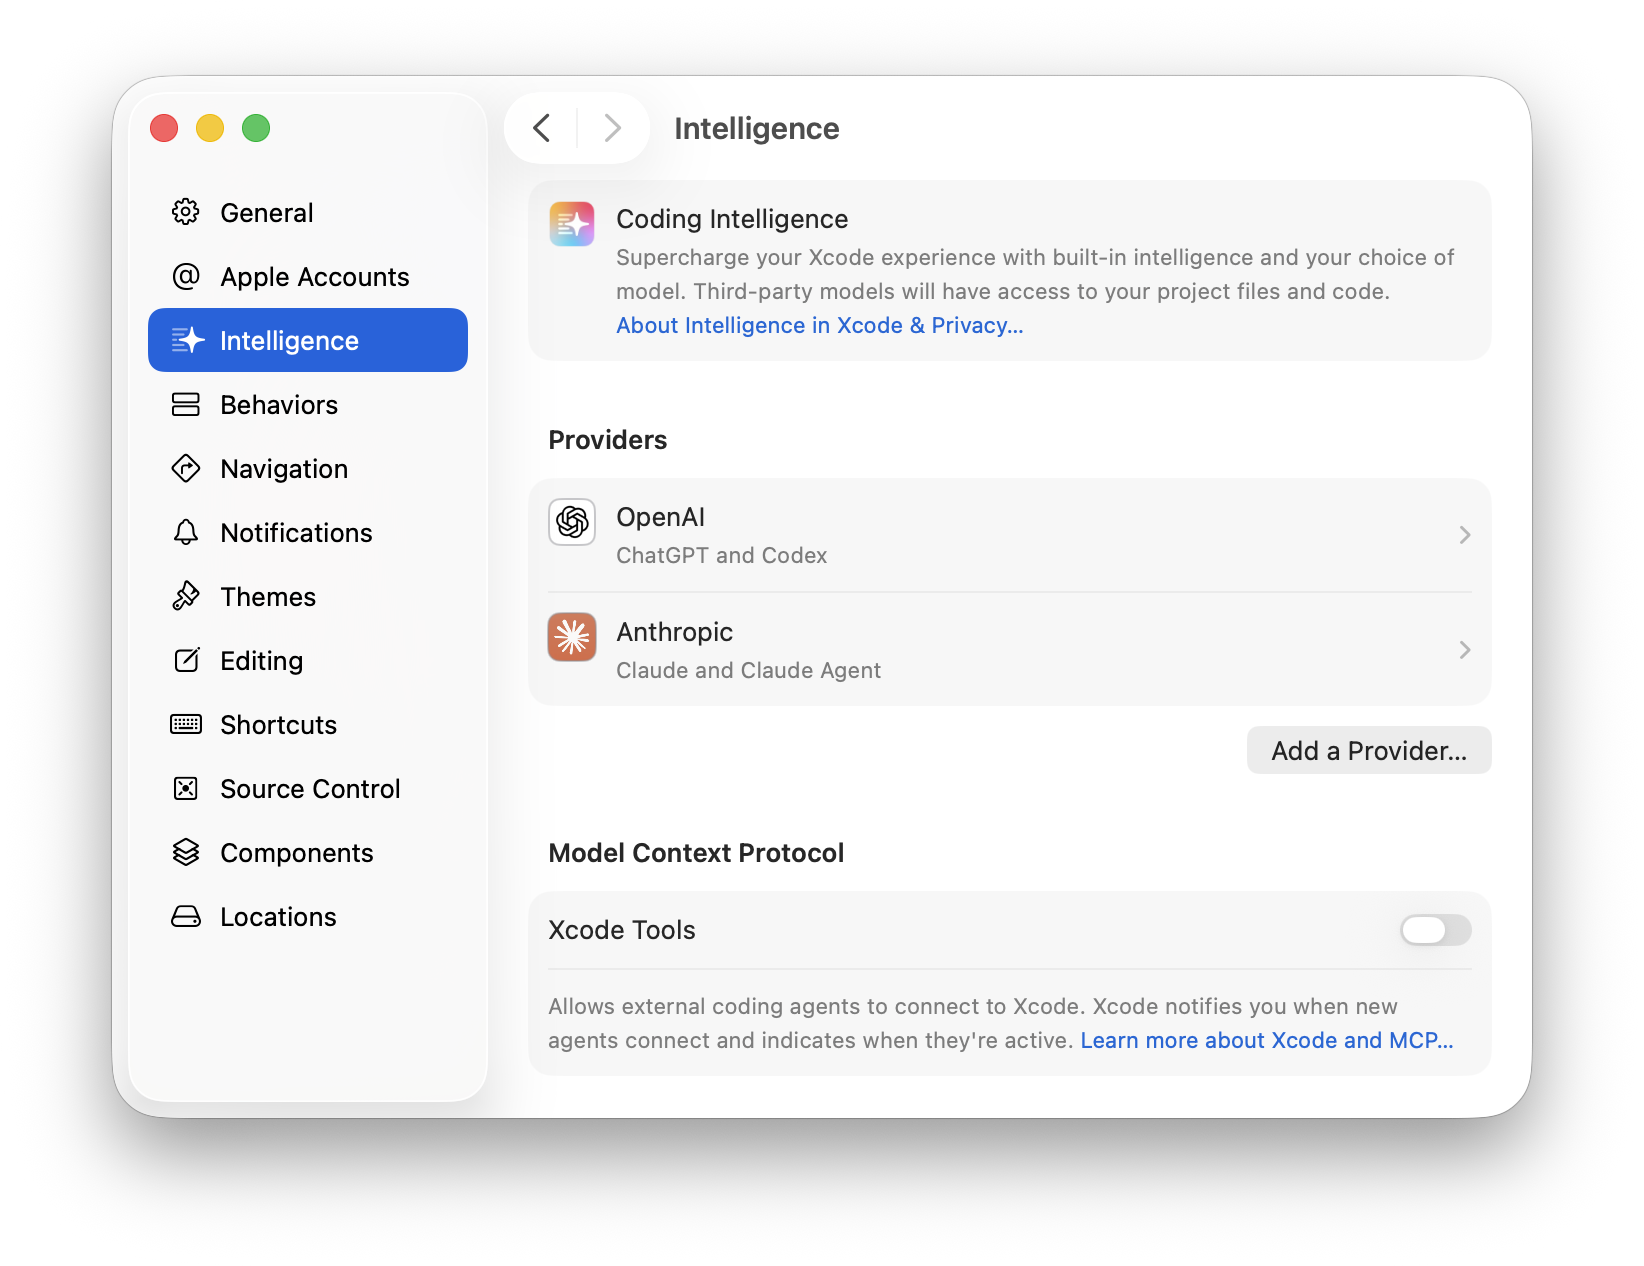The image size is (1644, 1266).
Task: Open the Anthropic provider settings chevron
Action: tap(1464, 650)
